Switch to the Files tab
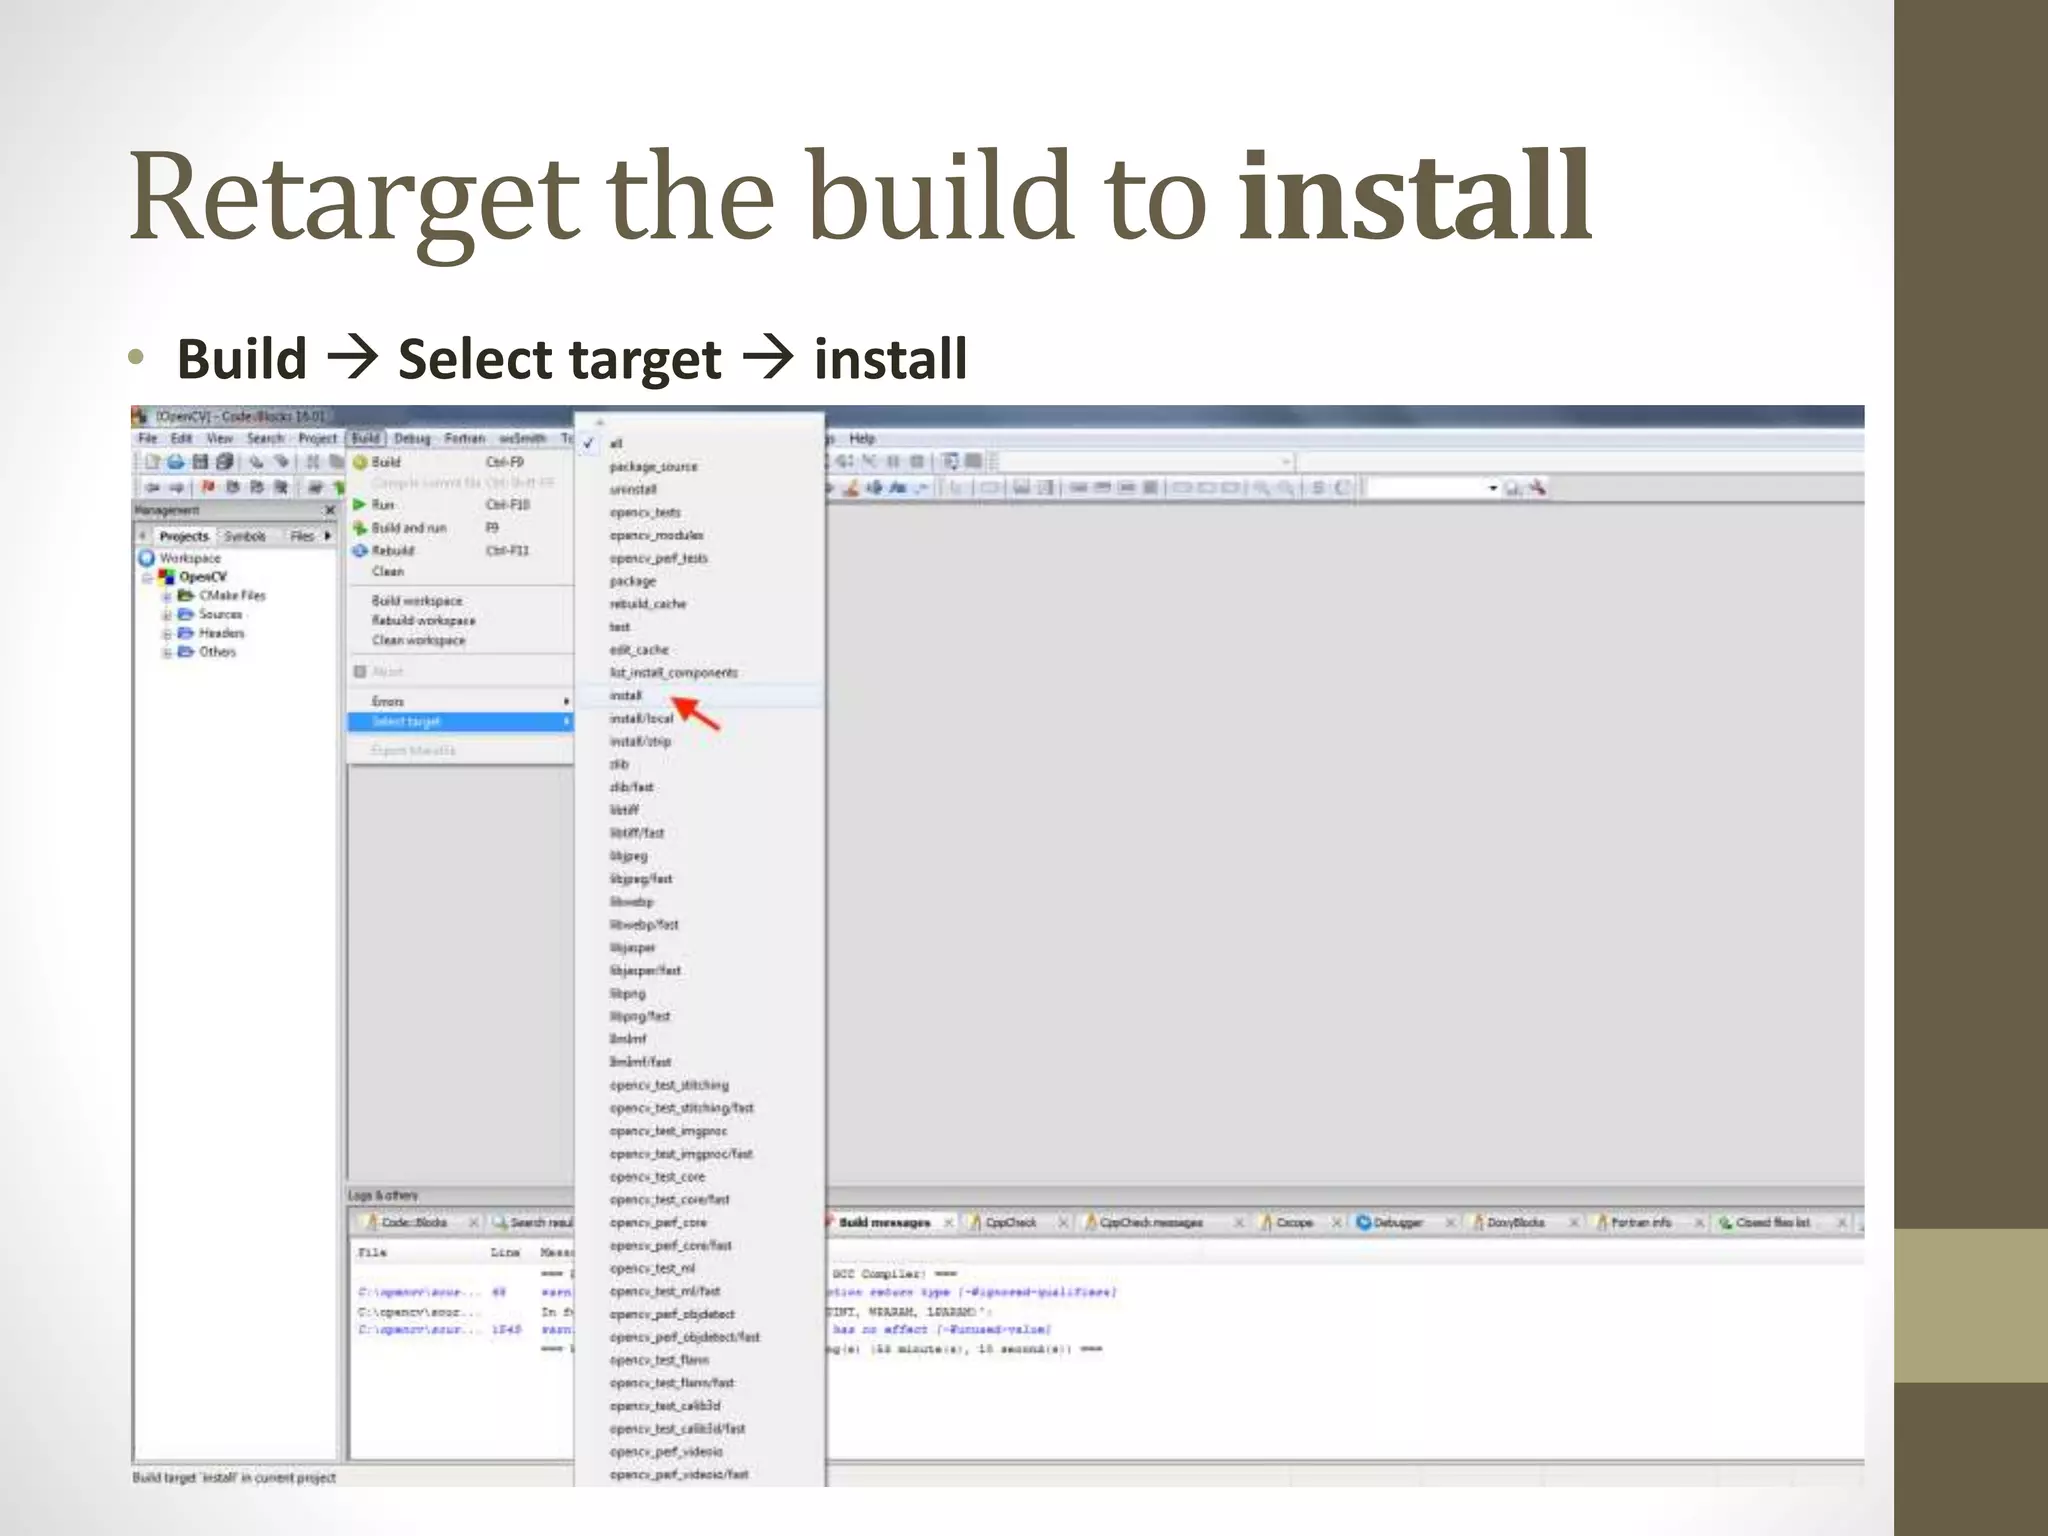The width and height of the screenshot is (2048, 1536). tap(302, 537)
